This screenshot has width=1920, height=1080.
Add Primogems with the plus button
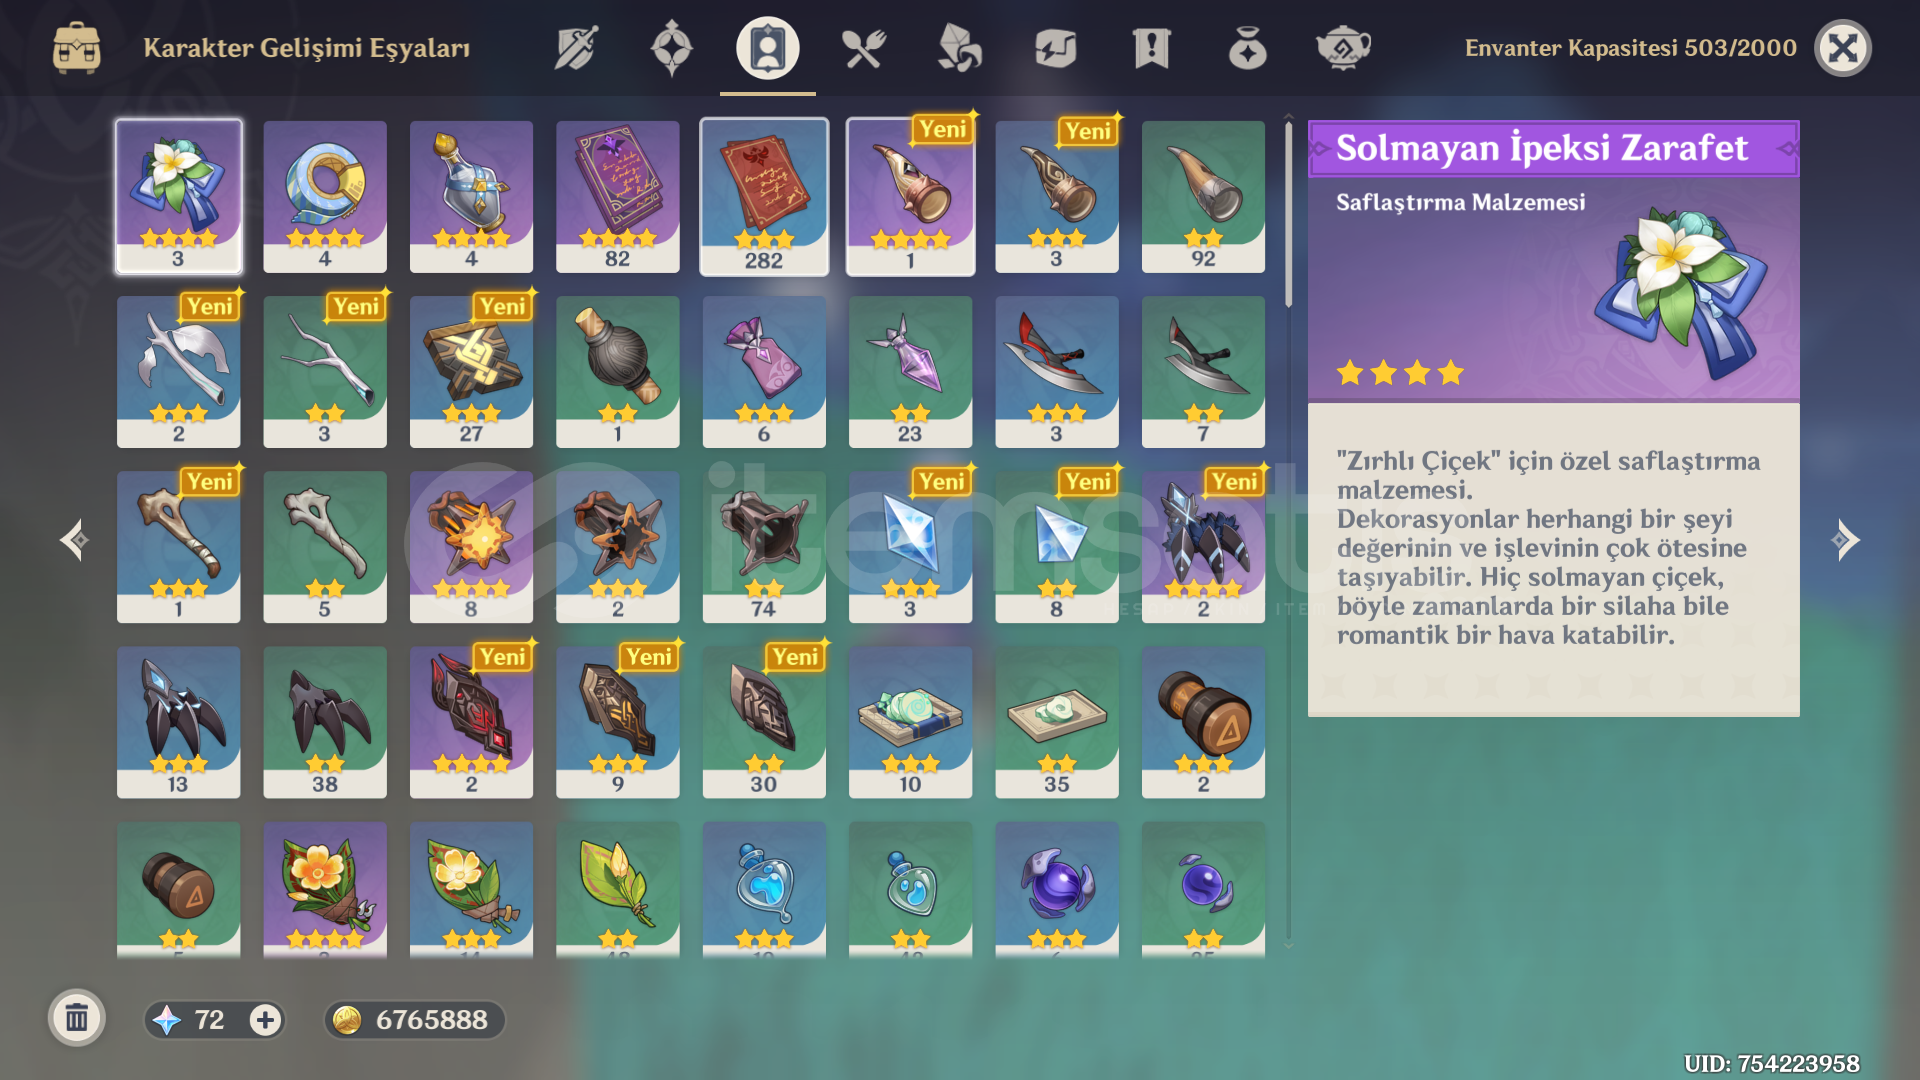coord(265,1020)
